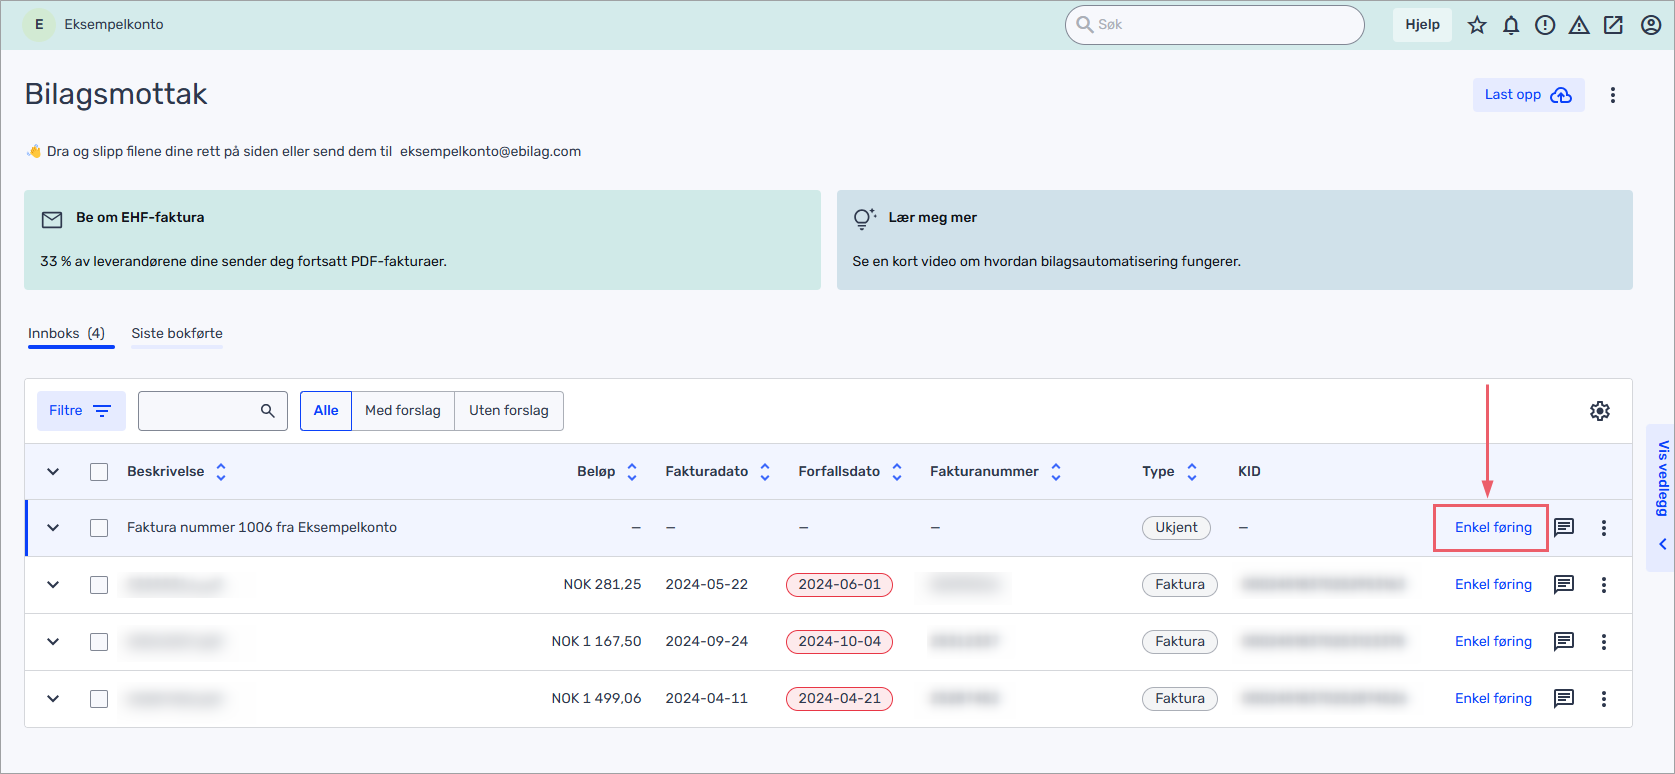Open the external link icon in header

tap(1613, 25)
